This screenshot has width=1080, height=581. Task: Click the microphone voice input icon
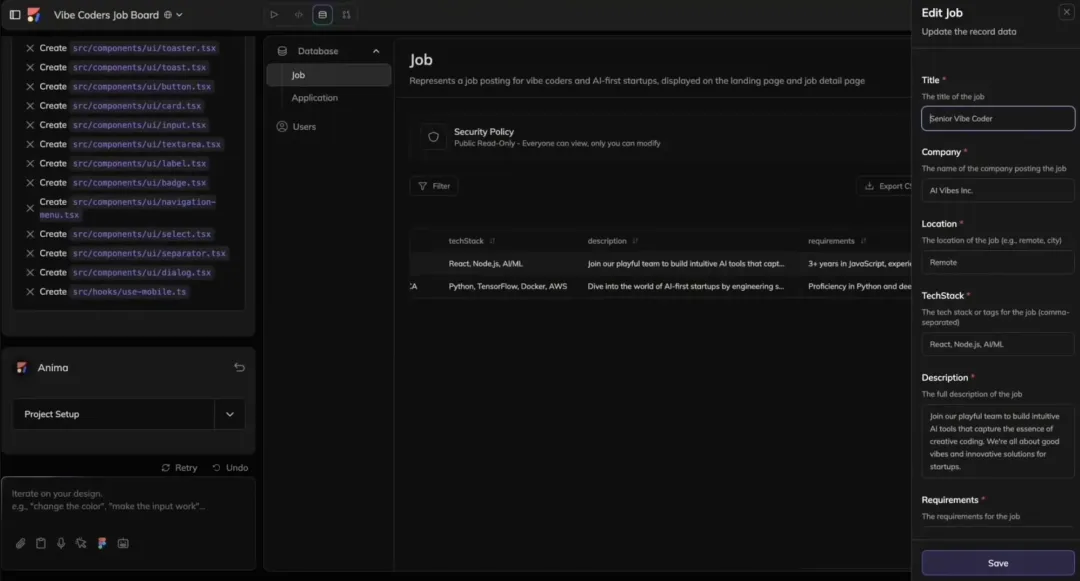click(x=61, y=544)
